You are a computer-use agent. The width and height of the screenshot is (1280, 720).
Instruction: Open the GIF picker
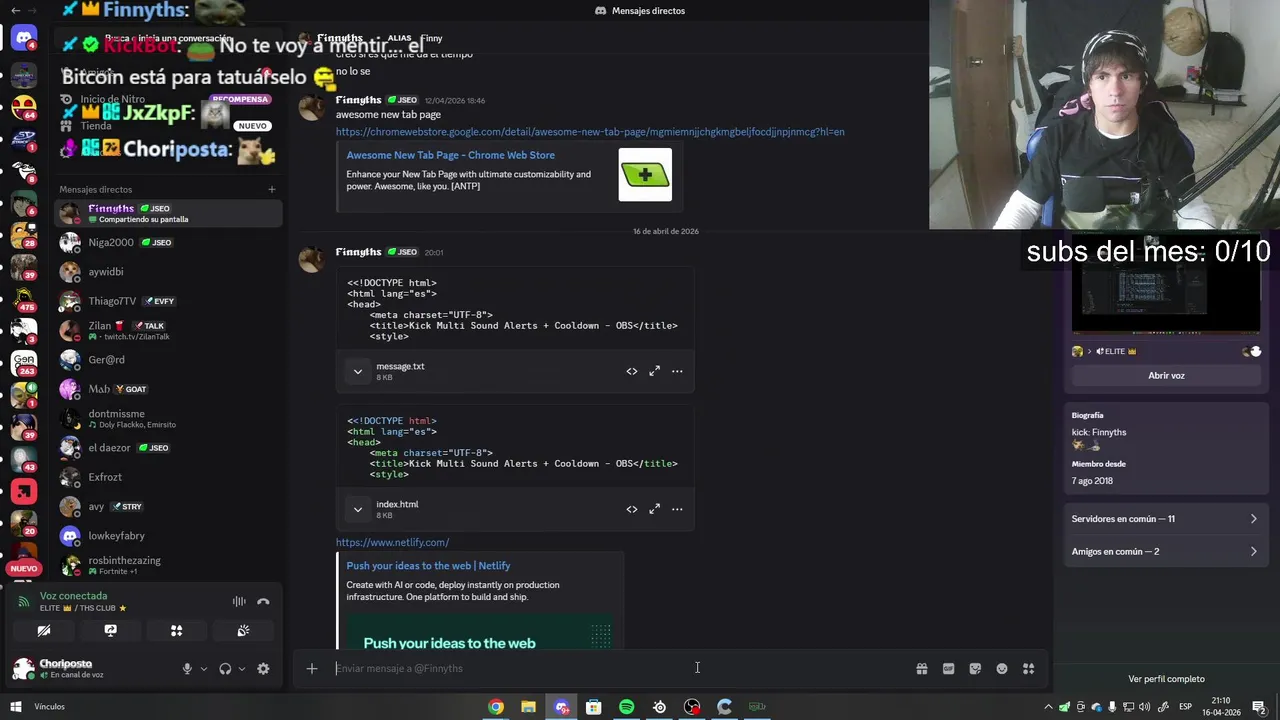click(x=948, y=669)
